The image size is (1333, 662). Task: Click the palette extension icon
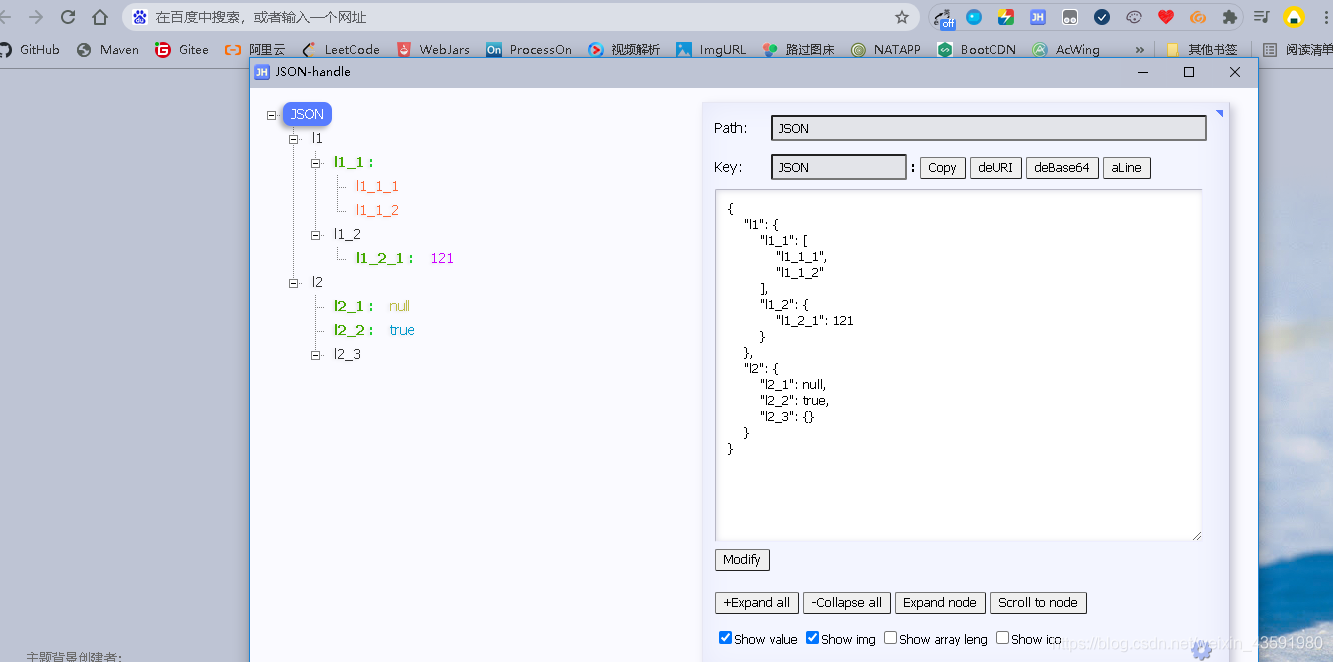(1134, 17)
